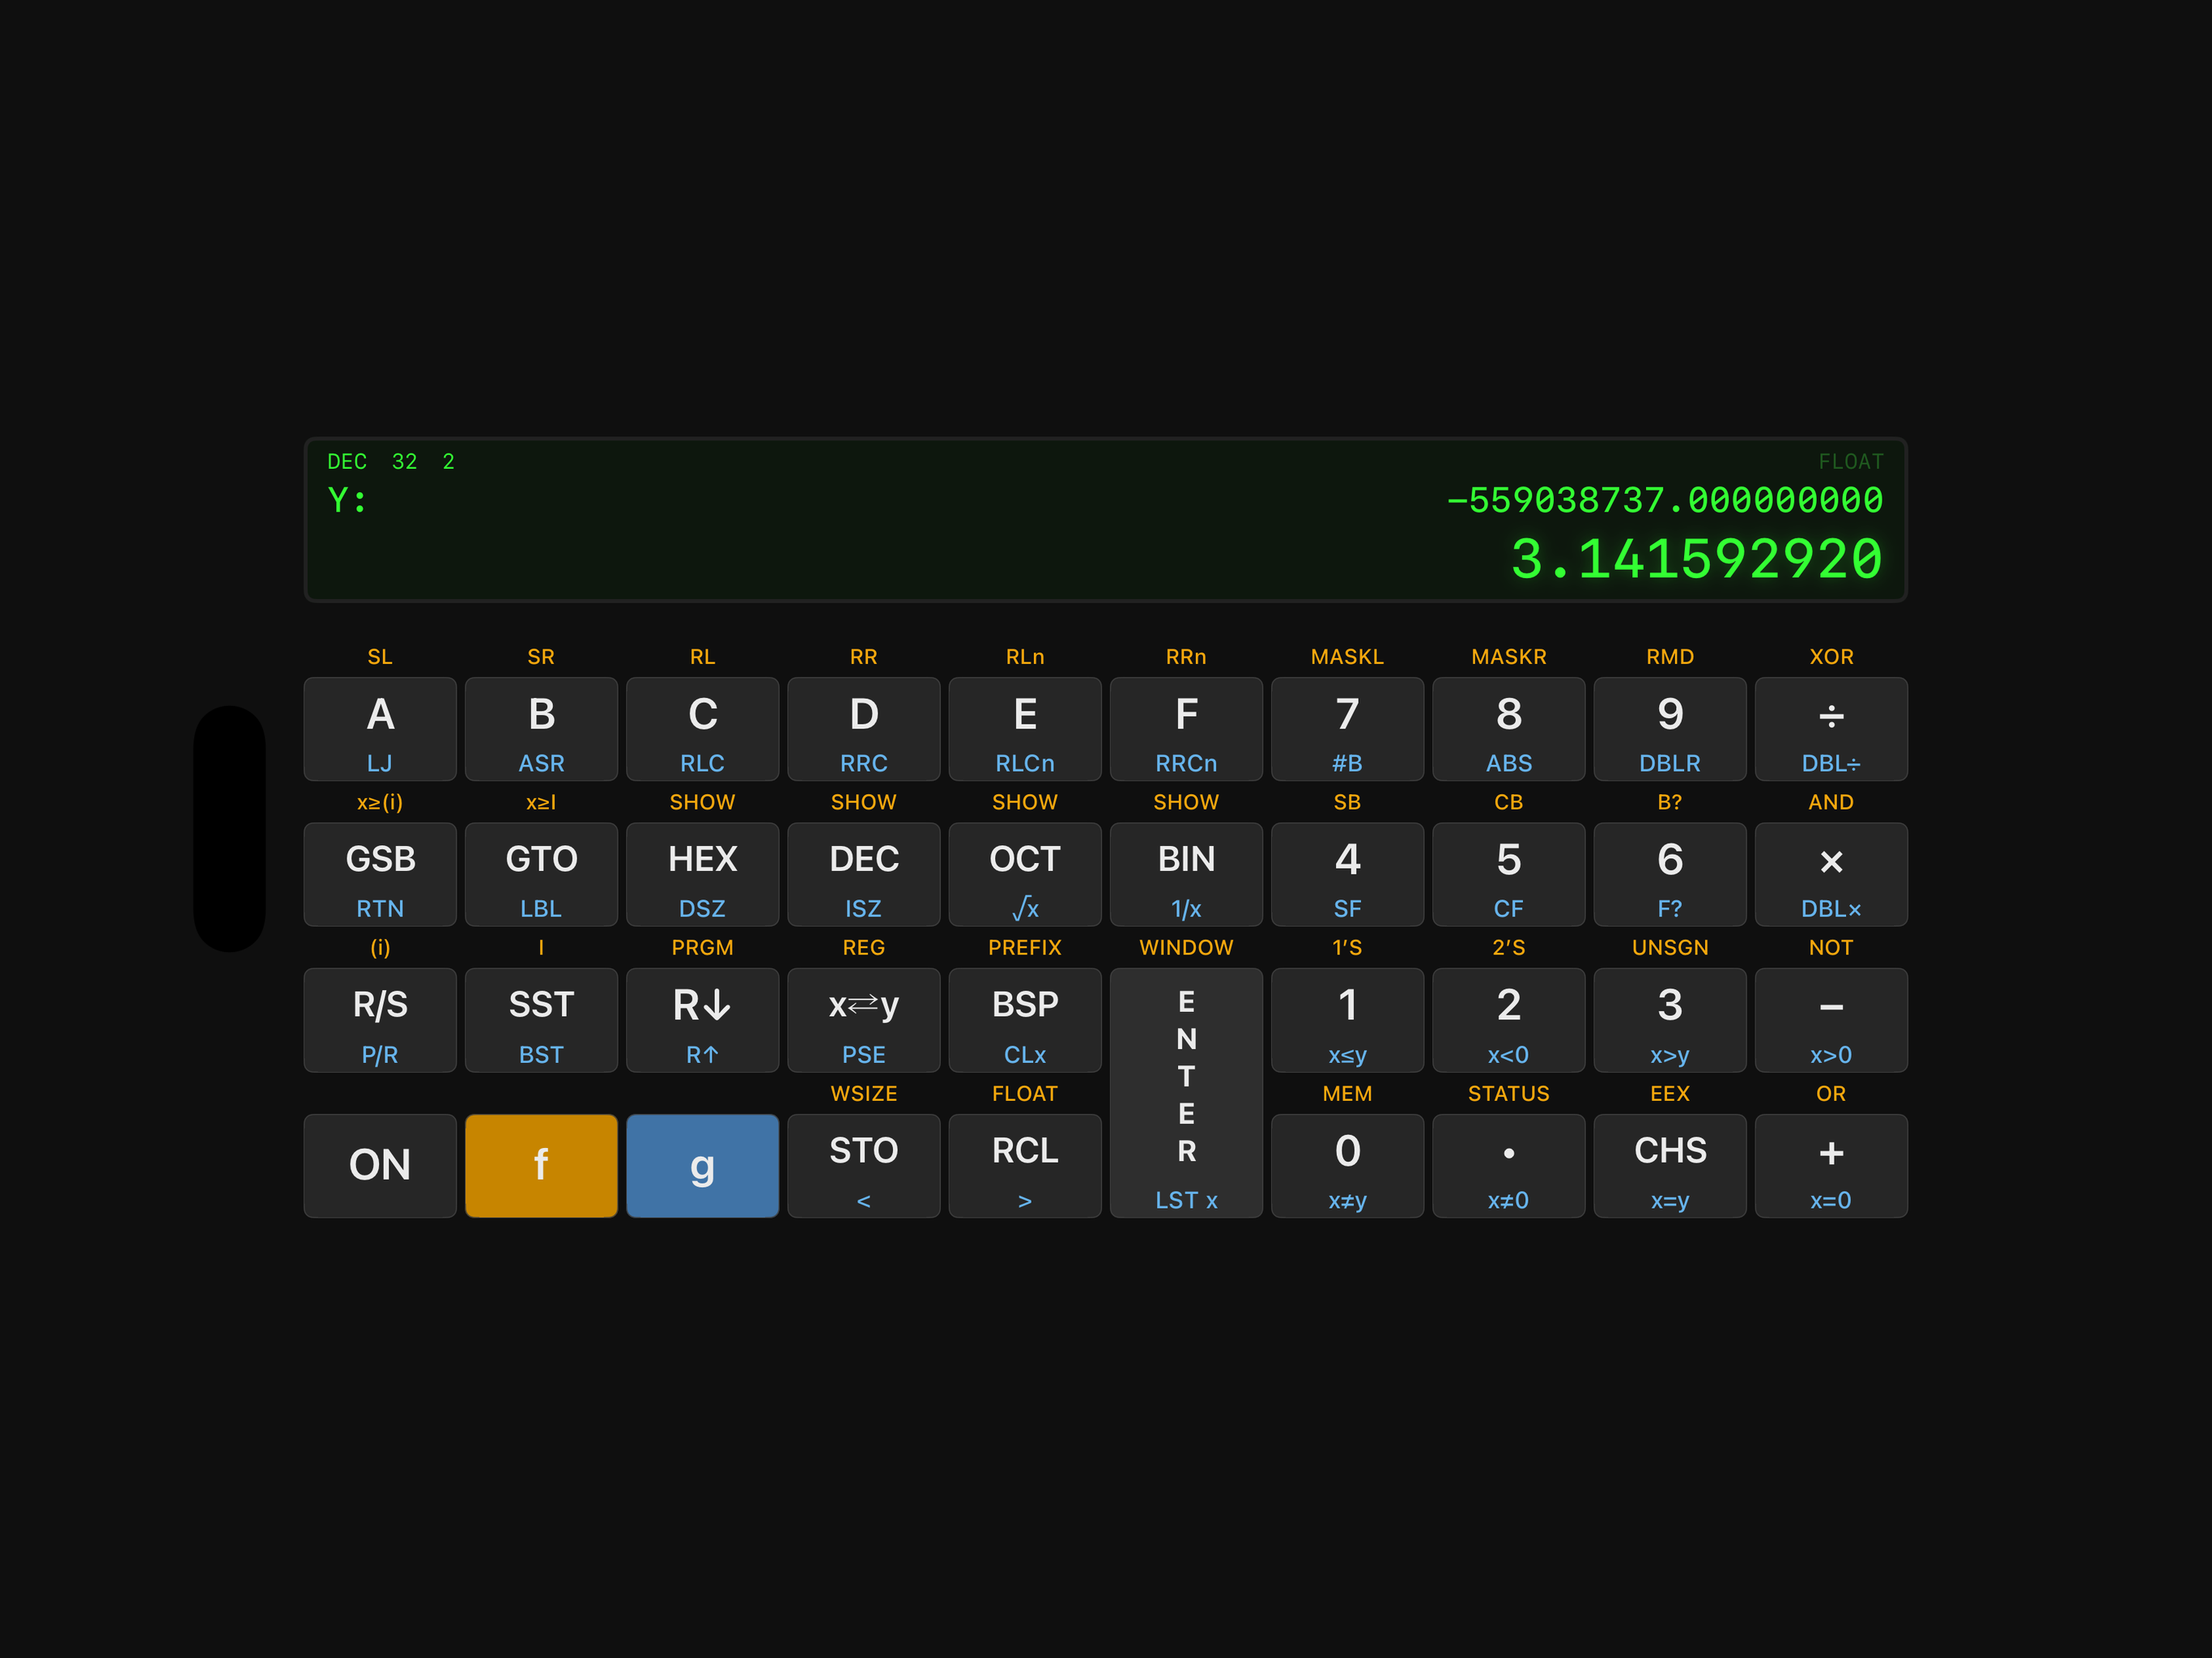2212x1658 pixels.
Task: Tap the tall ENTER key
Action: tap(1186, 1093)
